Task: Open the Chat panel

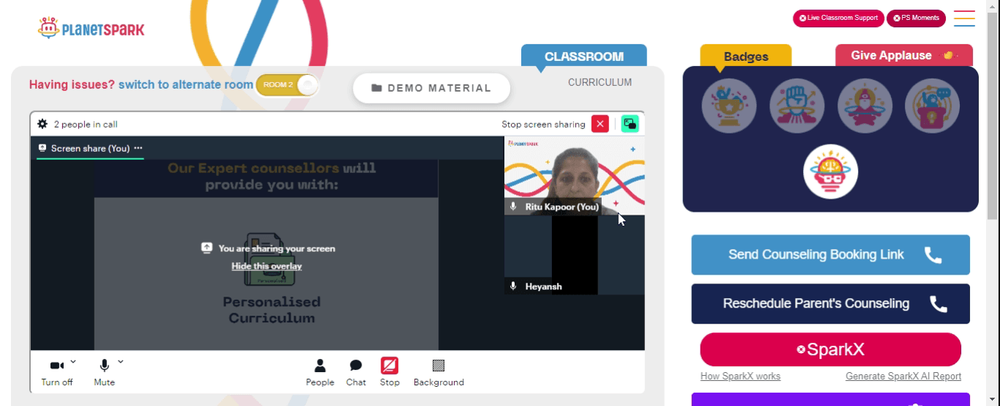Action: point(356,372)
